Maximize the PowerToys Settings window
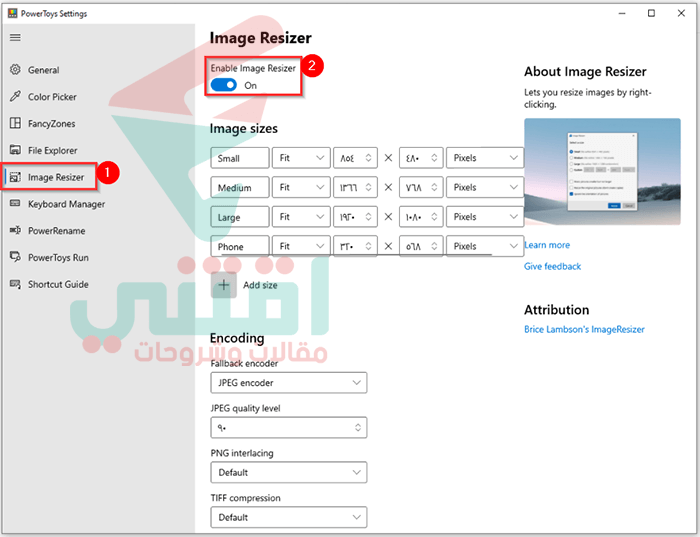700x537 pixels. coord(651,13)
